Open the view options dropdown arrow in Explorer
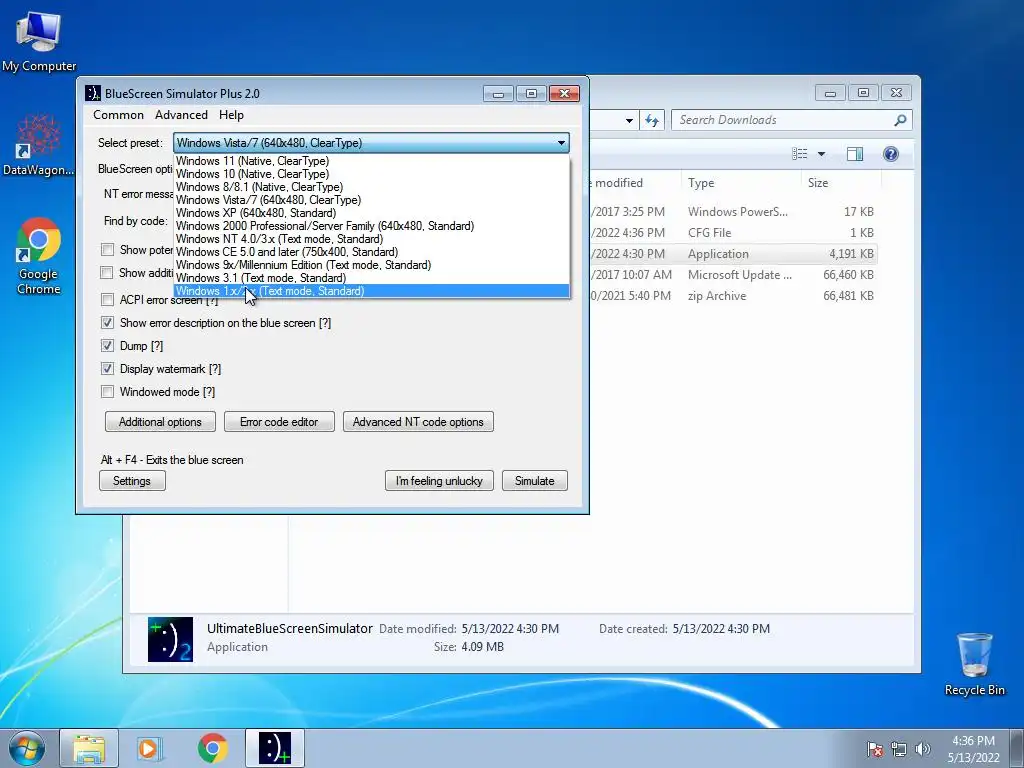The width and height of the screenshot is (1024, 768). pyautogui.click(x=822, y=154)
